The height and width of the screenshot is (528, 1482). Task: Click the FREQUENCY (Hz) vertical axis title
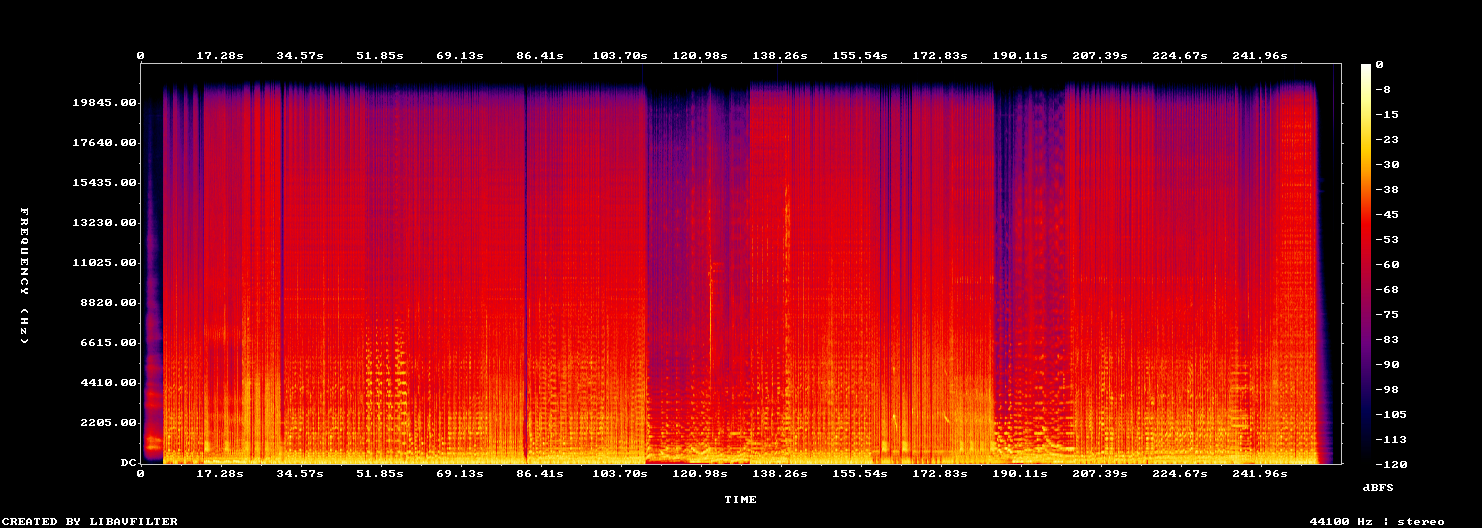24,276
